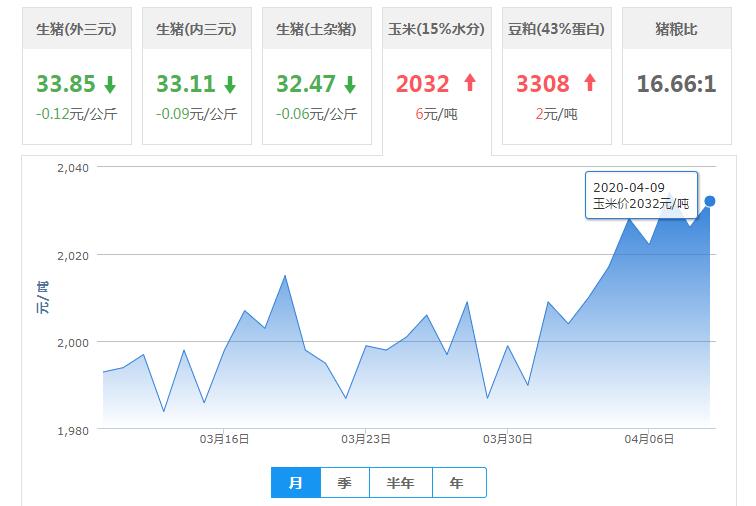Click the red up arrow beside 2032
This screenshot has width=756, height=506.
[470, 83]
